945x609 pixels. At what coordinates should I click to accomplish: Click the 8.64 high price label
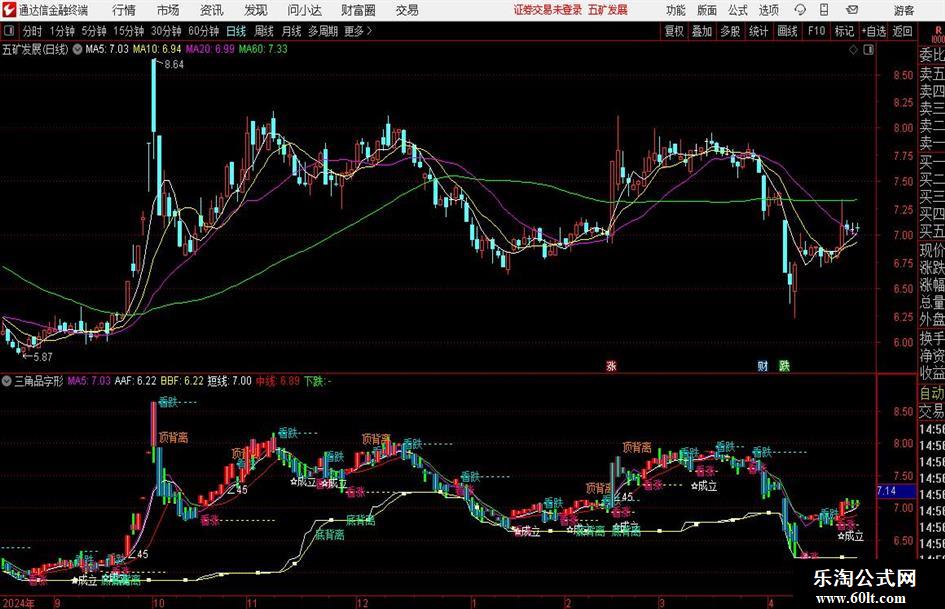coord(174,65)
